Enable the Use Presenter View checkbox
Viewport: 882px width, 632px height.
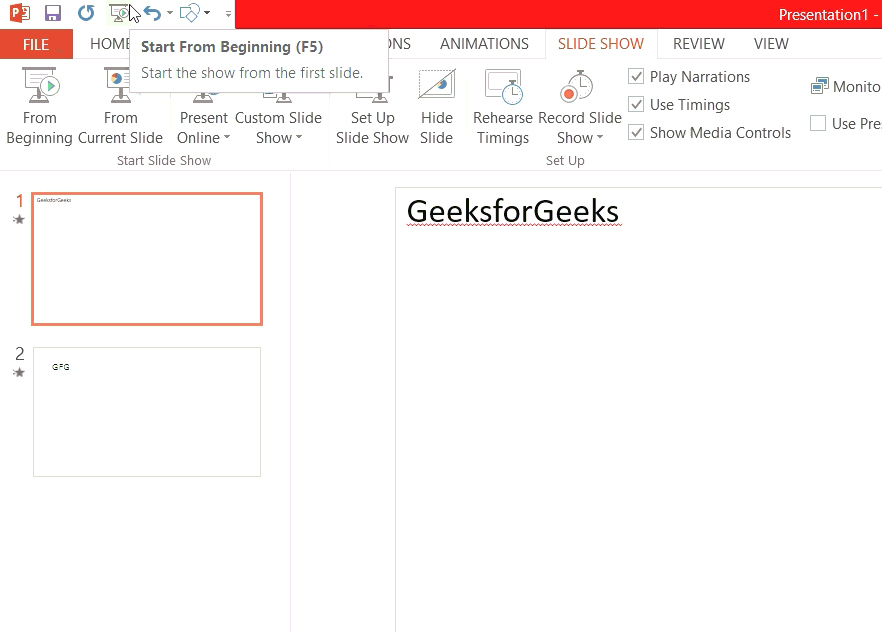pos(818,123)
